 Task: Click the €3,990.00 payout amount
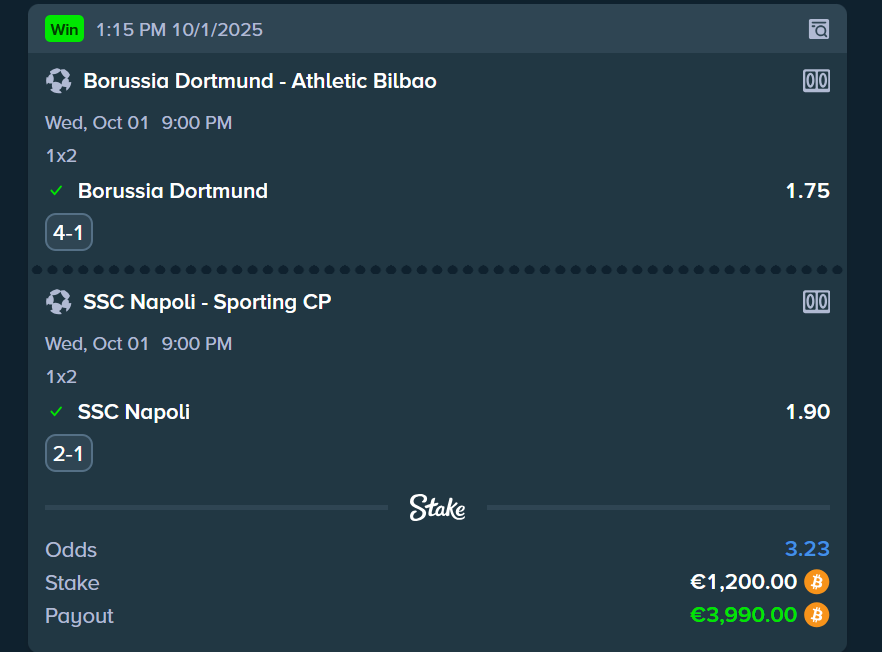(x=743, y=615)
